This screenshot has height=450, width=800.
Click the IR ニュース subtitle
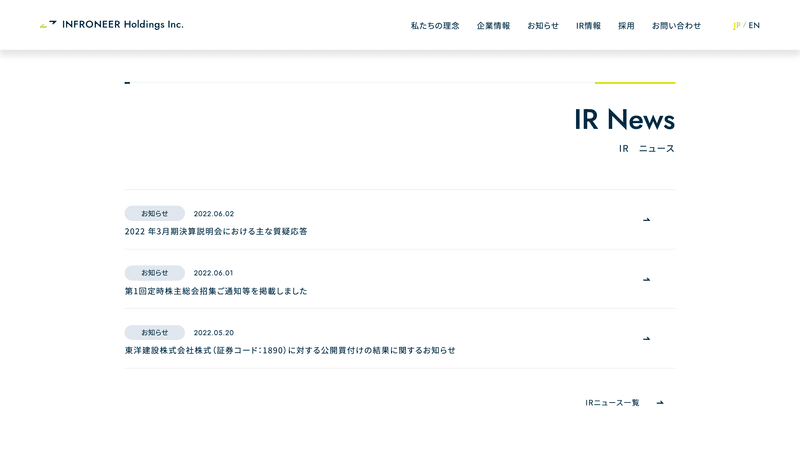(646, 148)
